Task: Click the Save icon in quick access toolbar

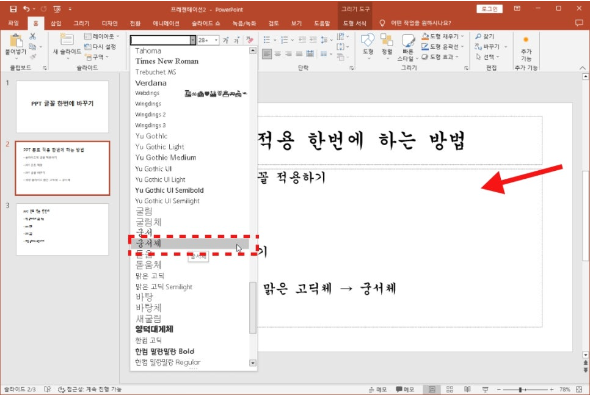Action: click(13, 9)
